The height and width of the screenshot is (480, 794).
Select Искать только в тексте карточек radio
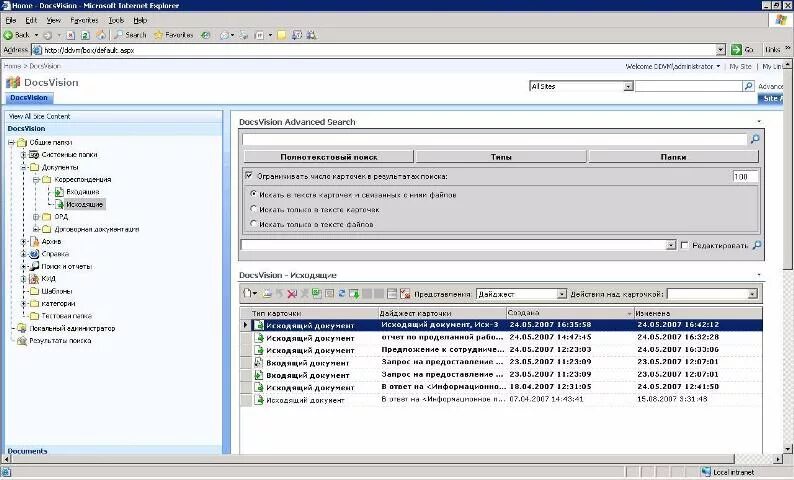(254, 209)
